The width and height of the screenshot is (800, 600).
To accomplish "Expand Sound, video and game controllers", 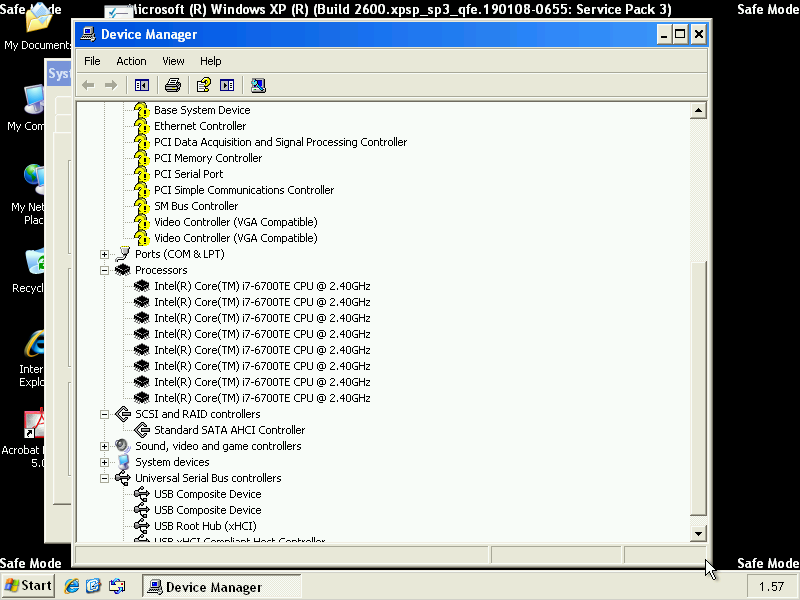I will (x=104, y=446).
